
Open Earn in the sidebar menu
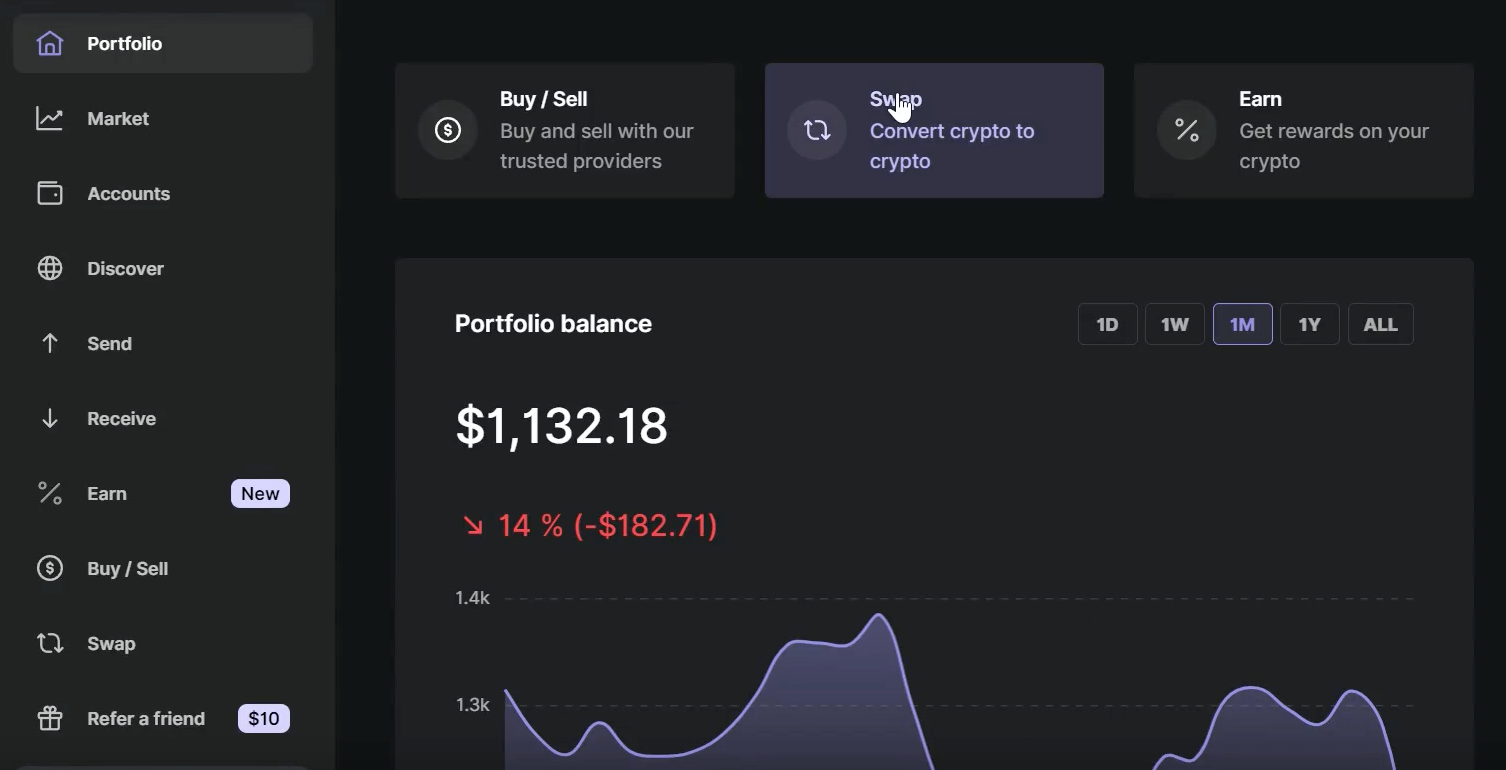click(107, 494)
